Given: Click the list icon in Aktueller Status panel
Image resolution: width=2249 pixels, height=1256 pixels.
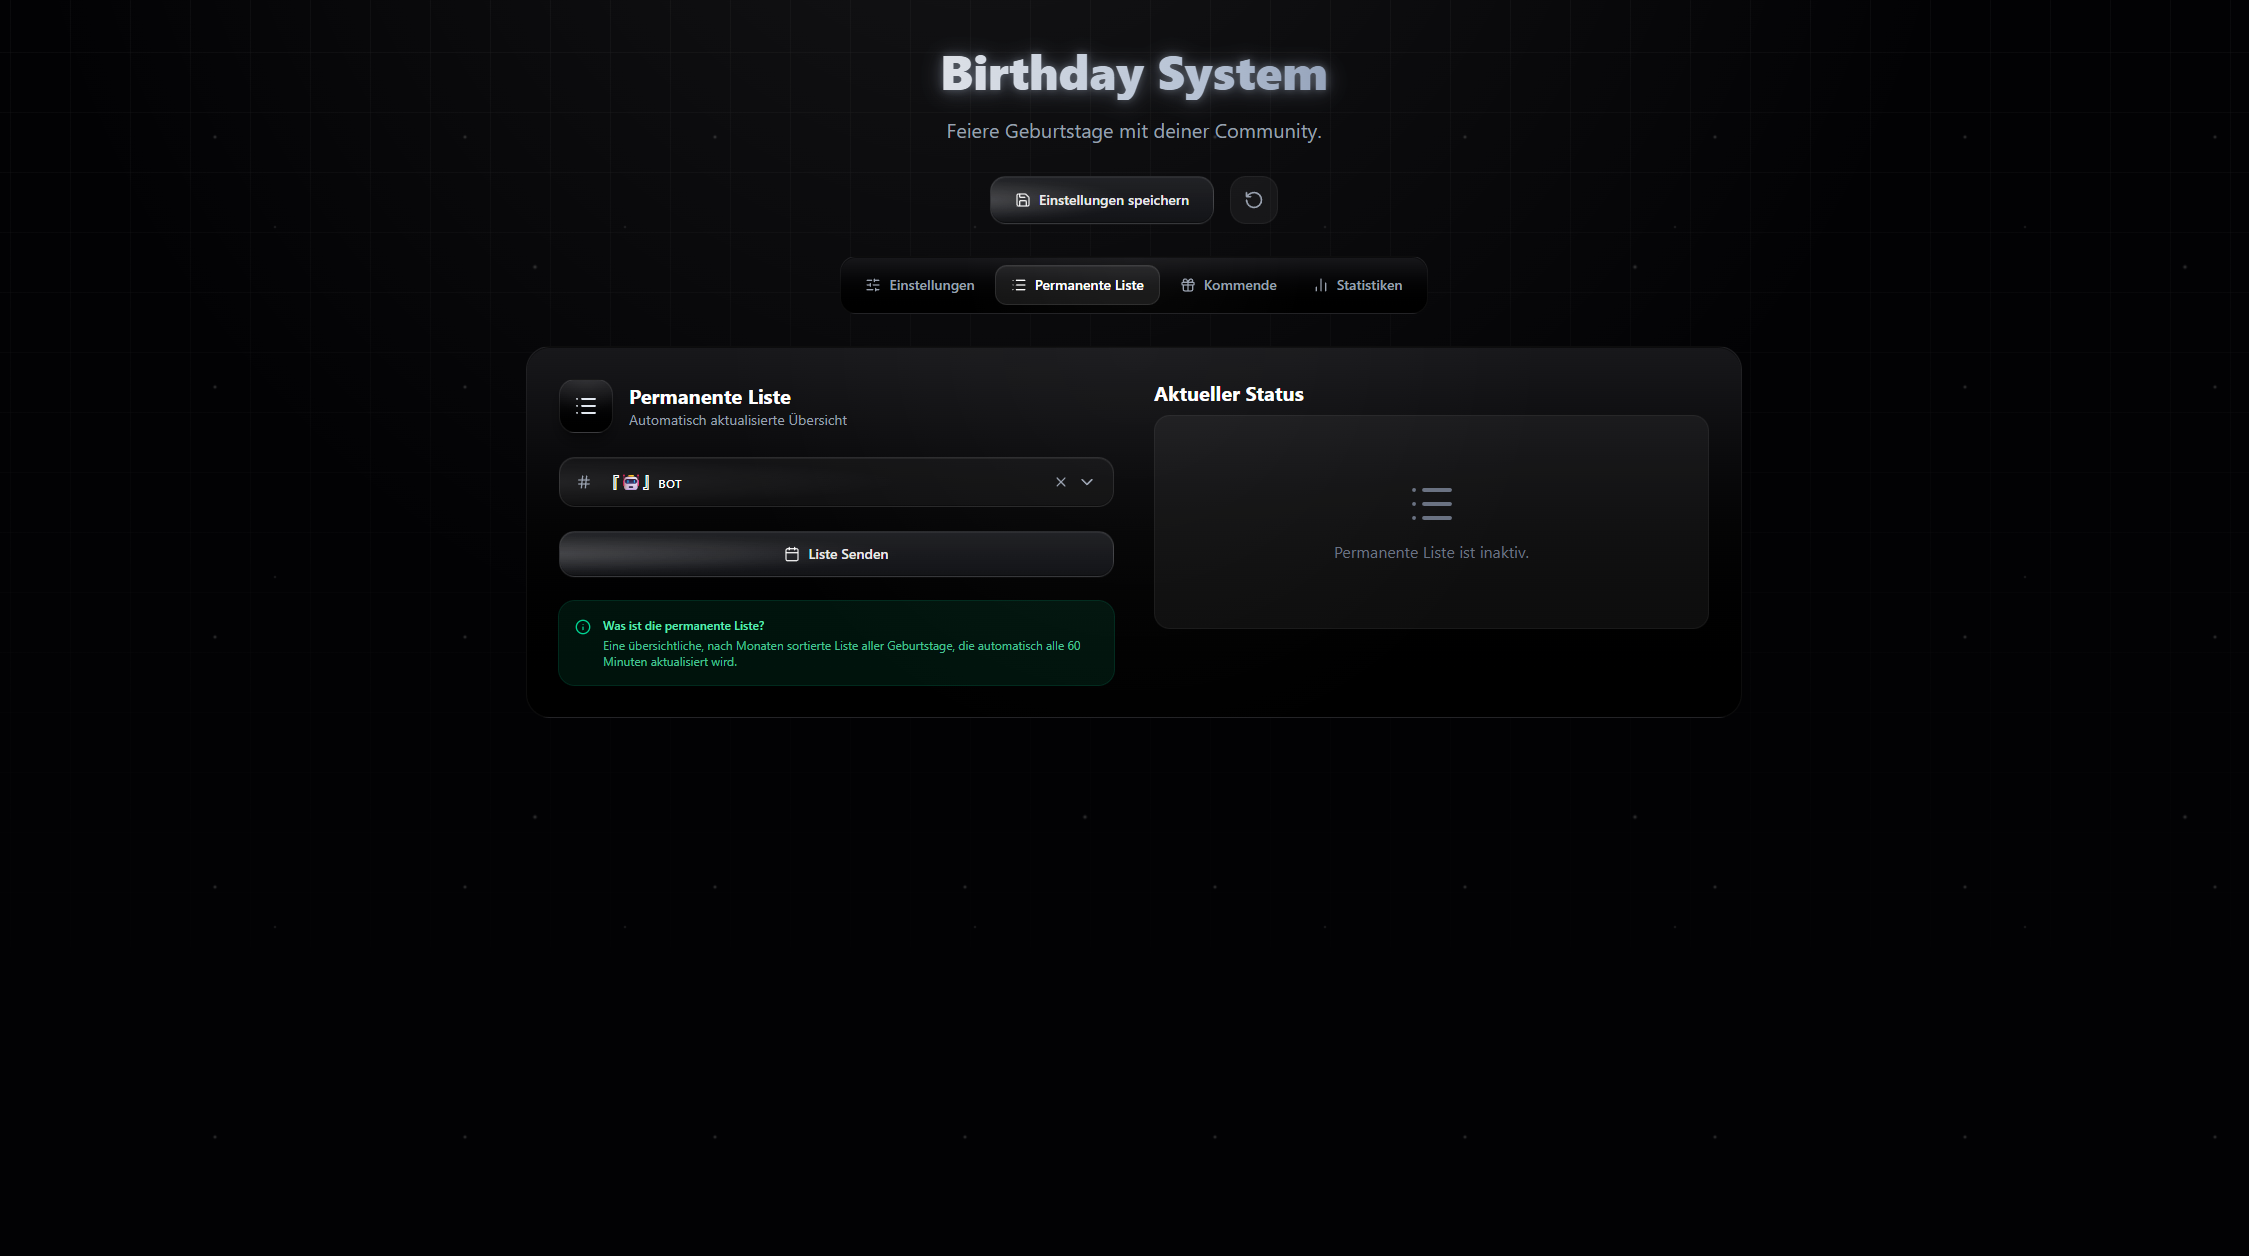Looking at the screenshot, I should pos(1432,504).
